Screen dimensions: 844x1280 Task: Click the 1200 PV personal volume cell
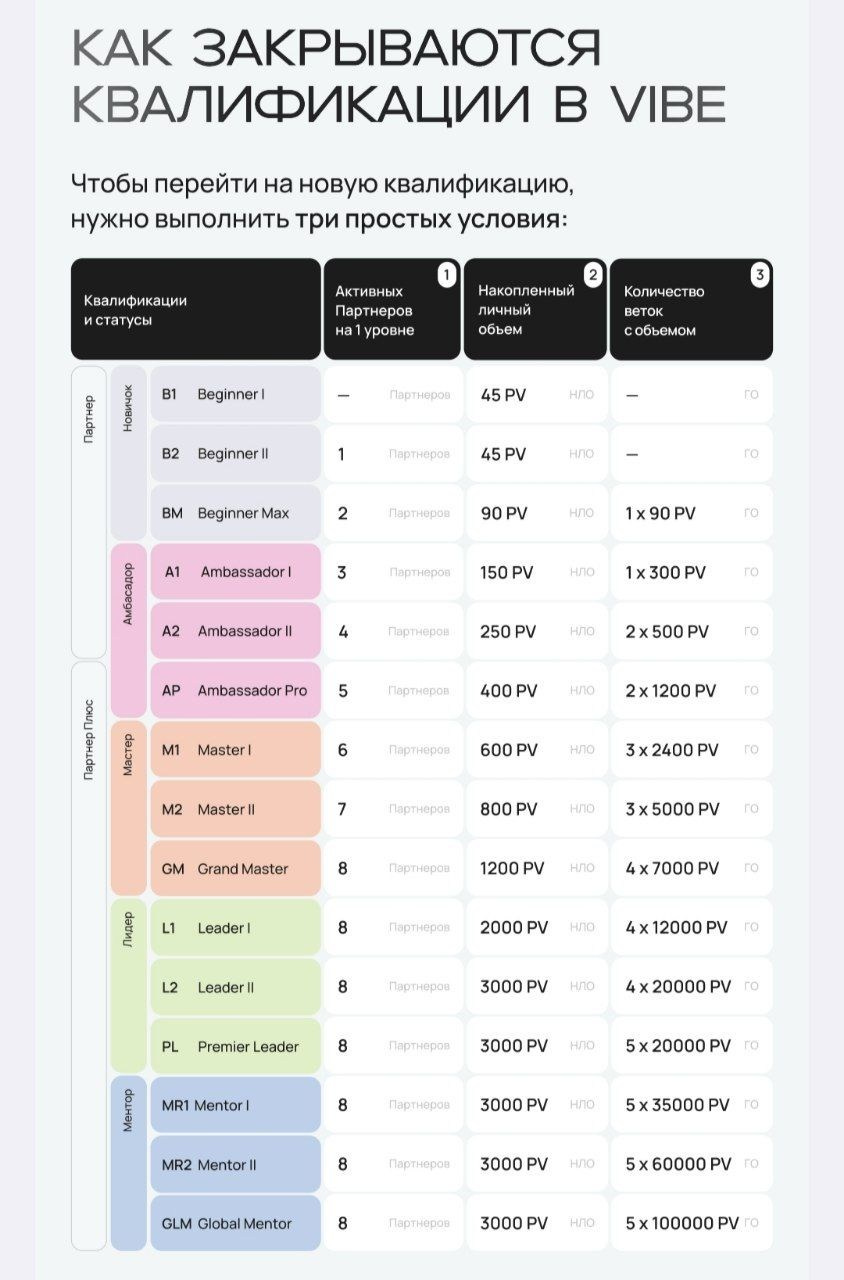coord(535,869)
